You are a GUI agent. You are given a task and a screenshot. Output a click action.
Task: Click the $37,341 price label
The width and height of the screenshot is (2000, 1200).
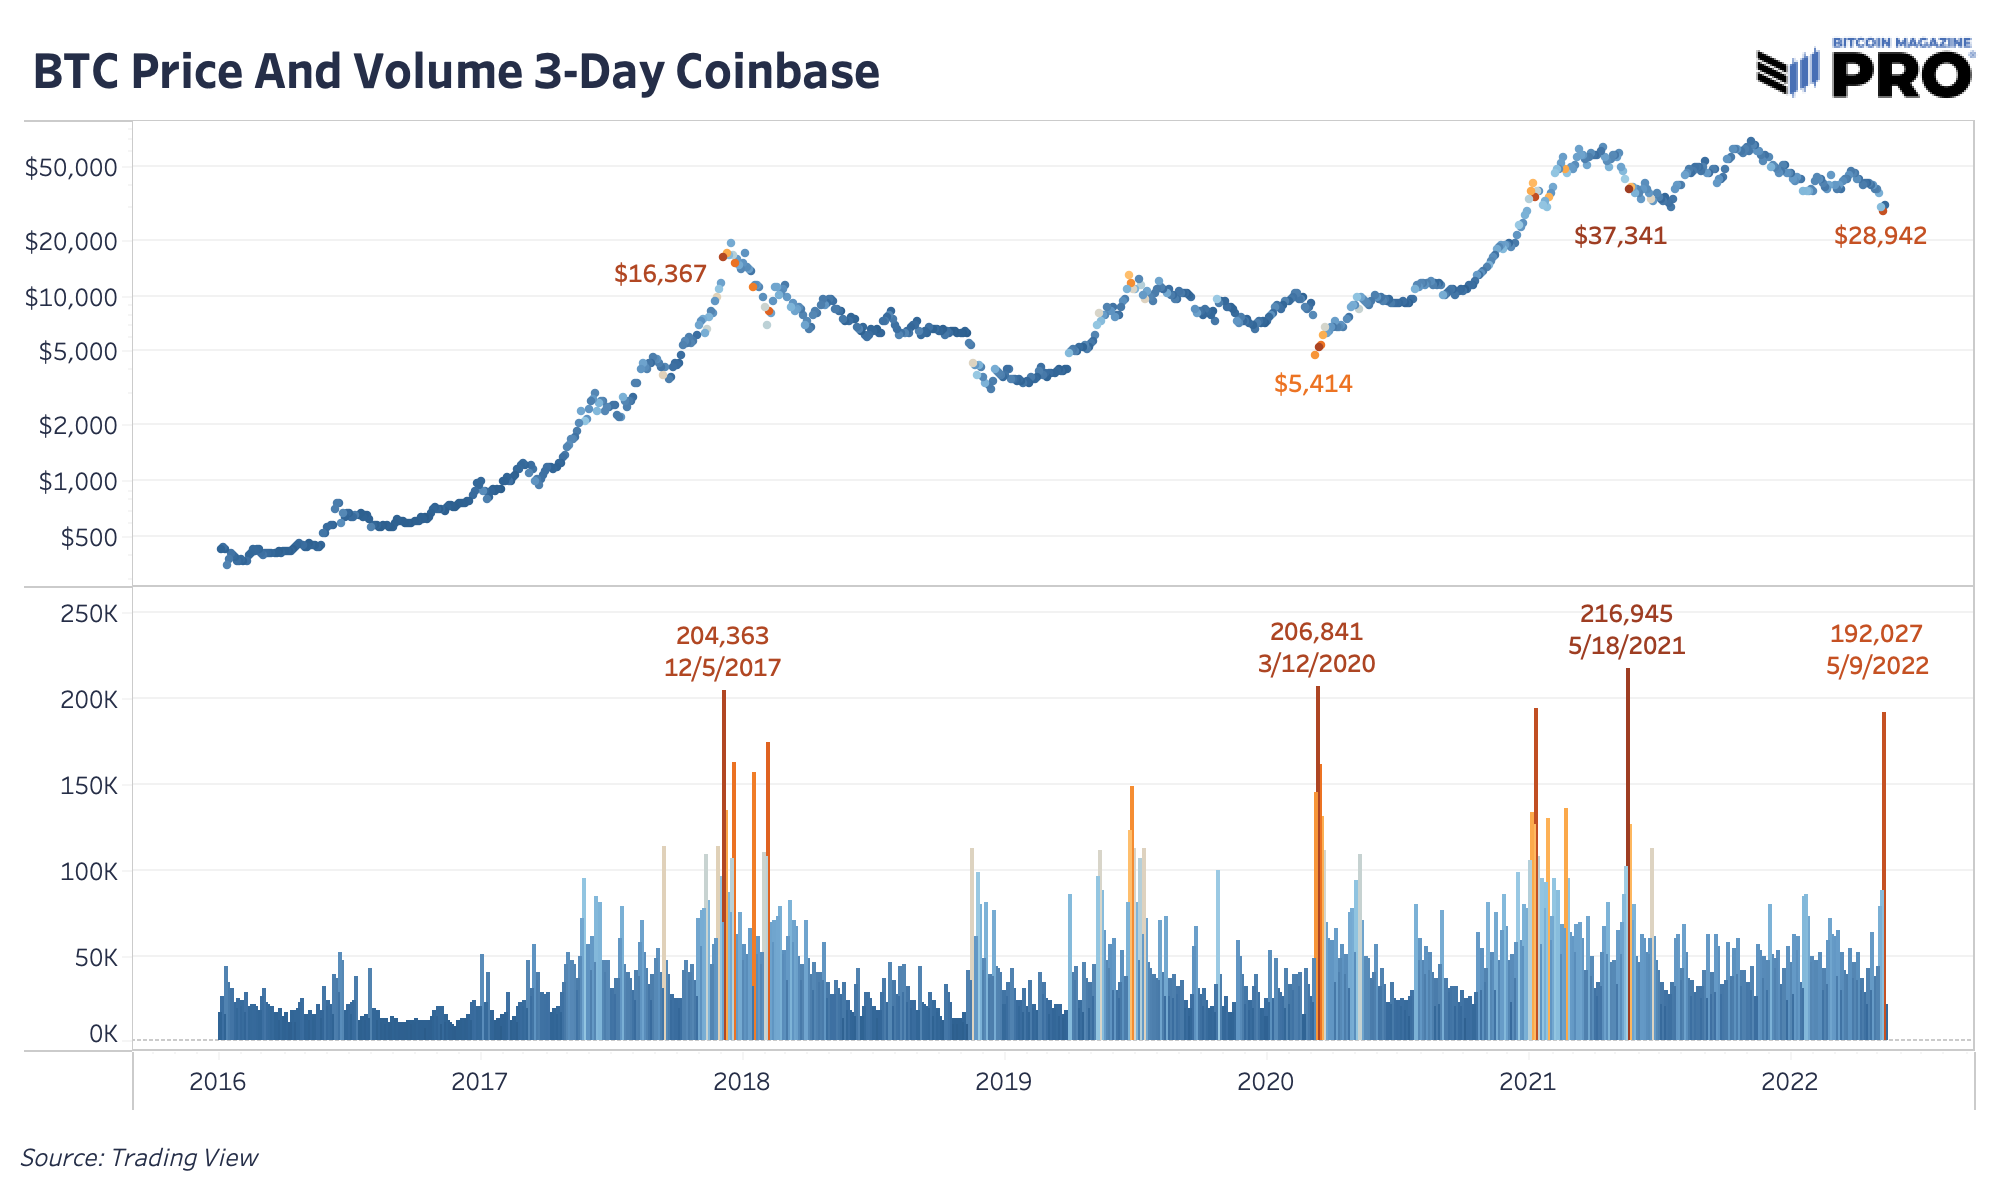point(1620,236)
